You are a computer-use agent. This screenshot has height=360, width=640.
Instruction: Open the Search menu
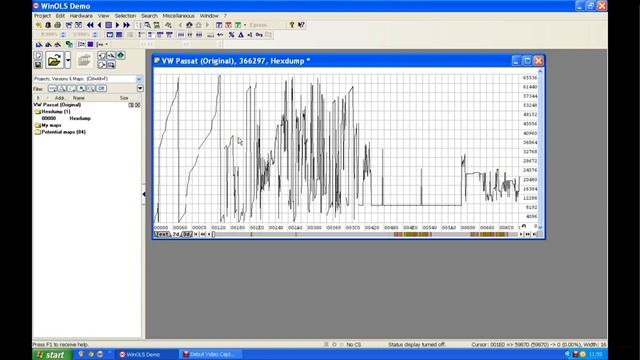[149, 16]
